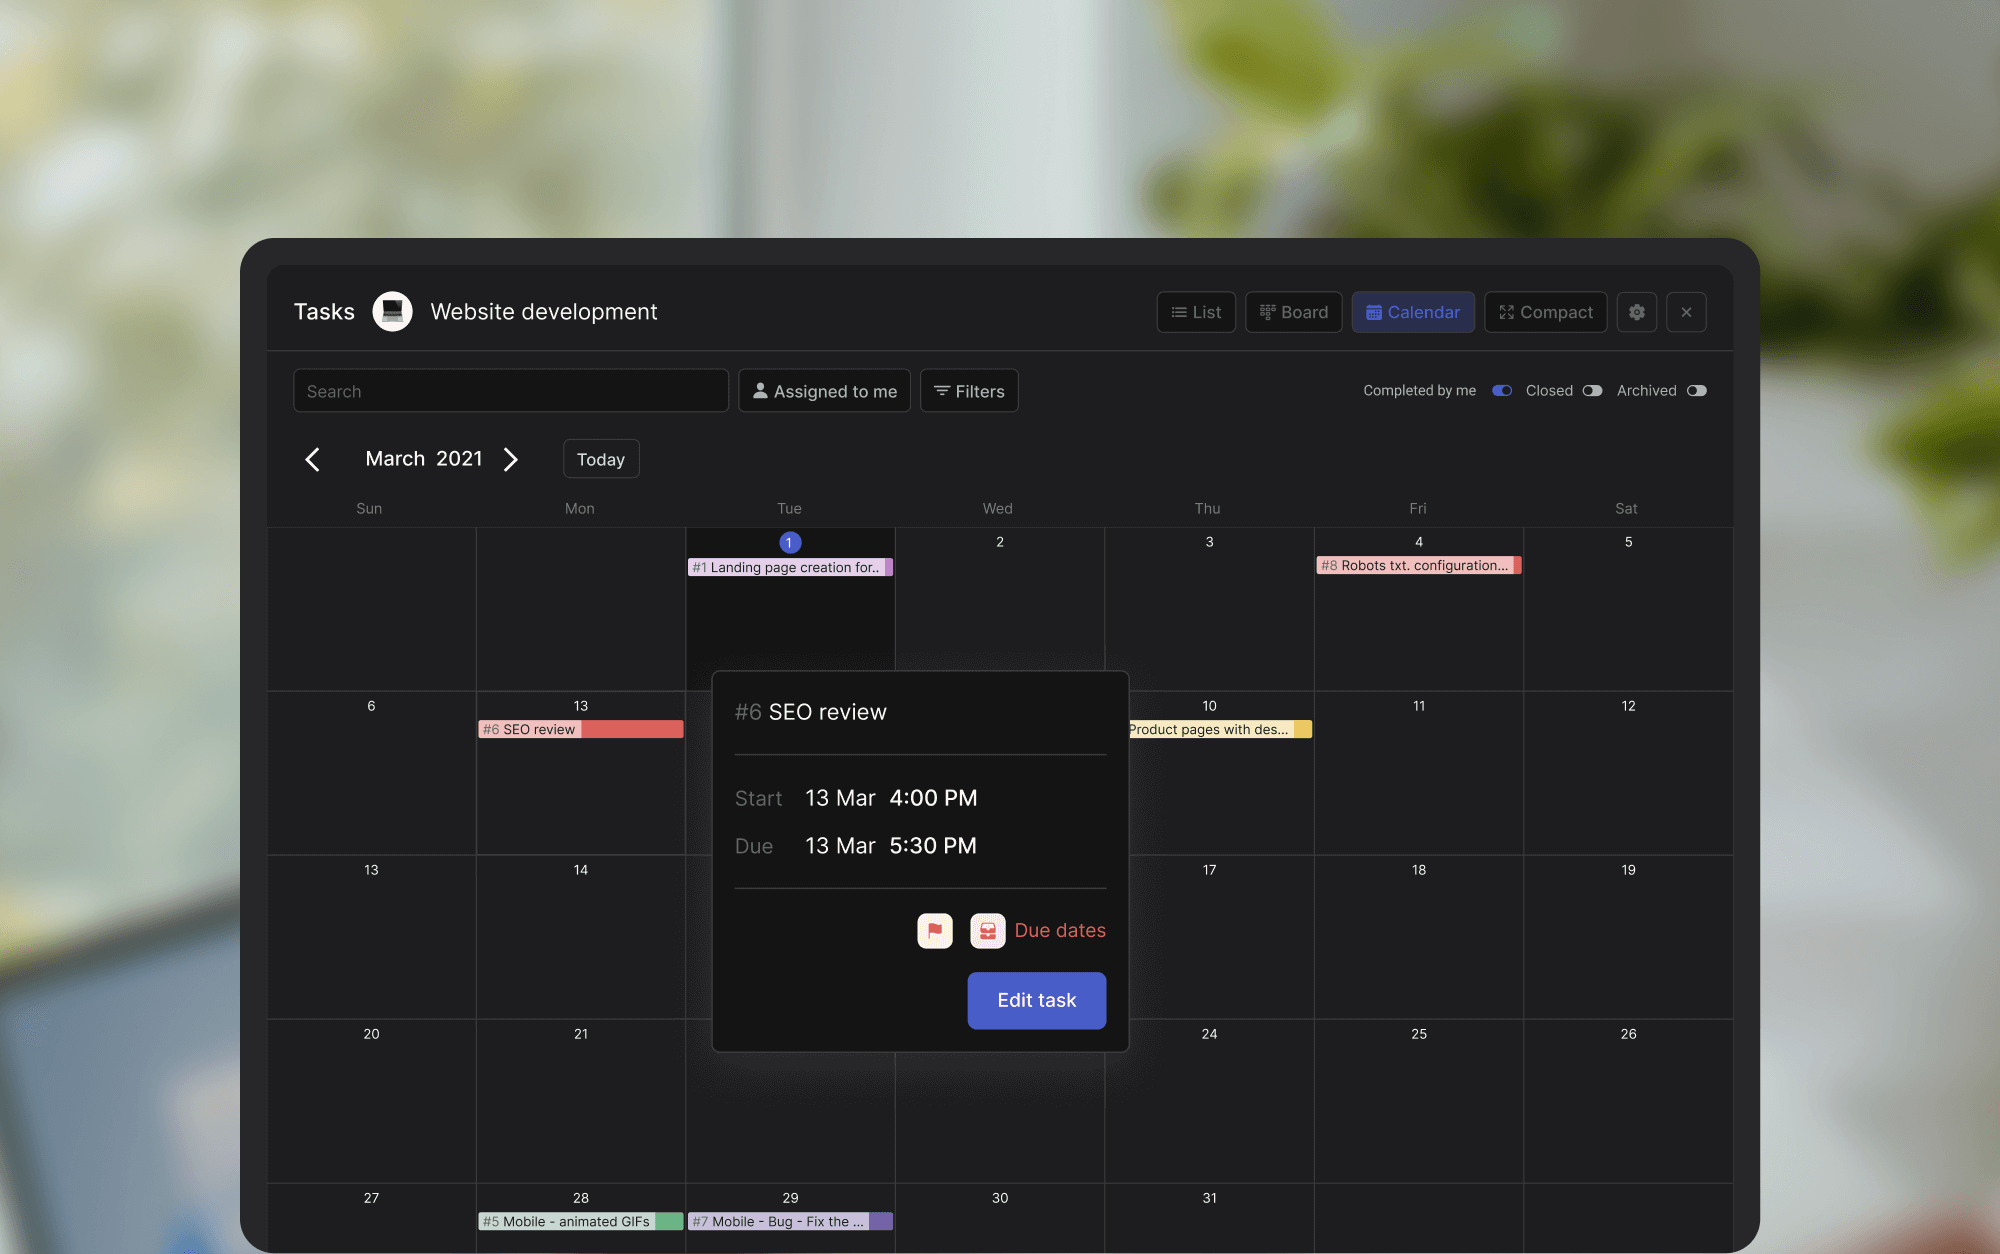The image size is (2000, 1254).
Task: Click the red flag priority icon
Action: [x=934, y=930]
